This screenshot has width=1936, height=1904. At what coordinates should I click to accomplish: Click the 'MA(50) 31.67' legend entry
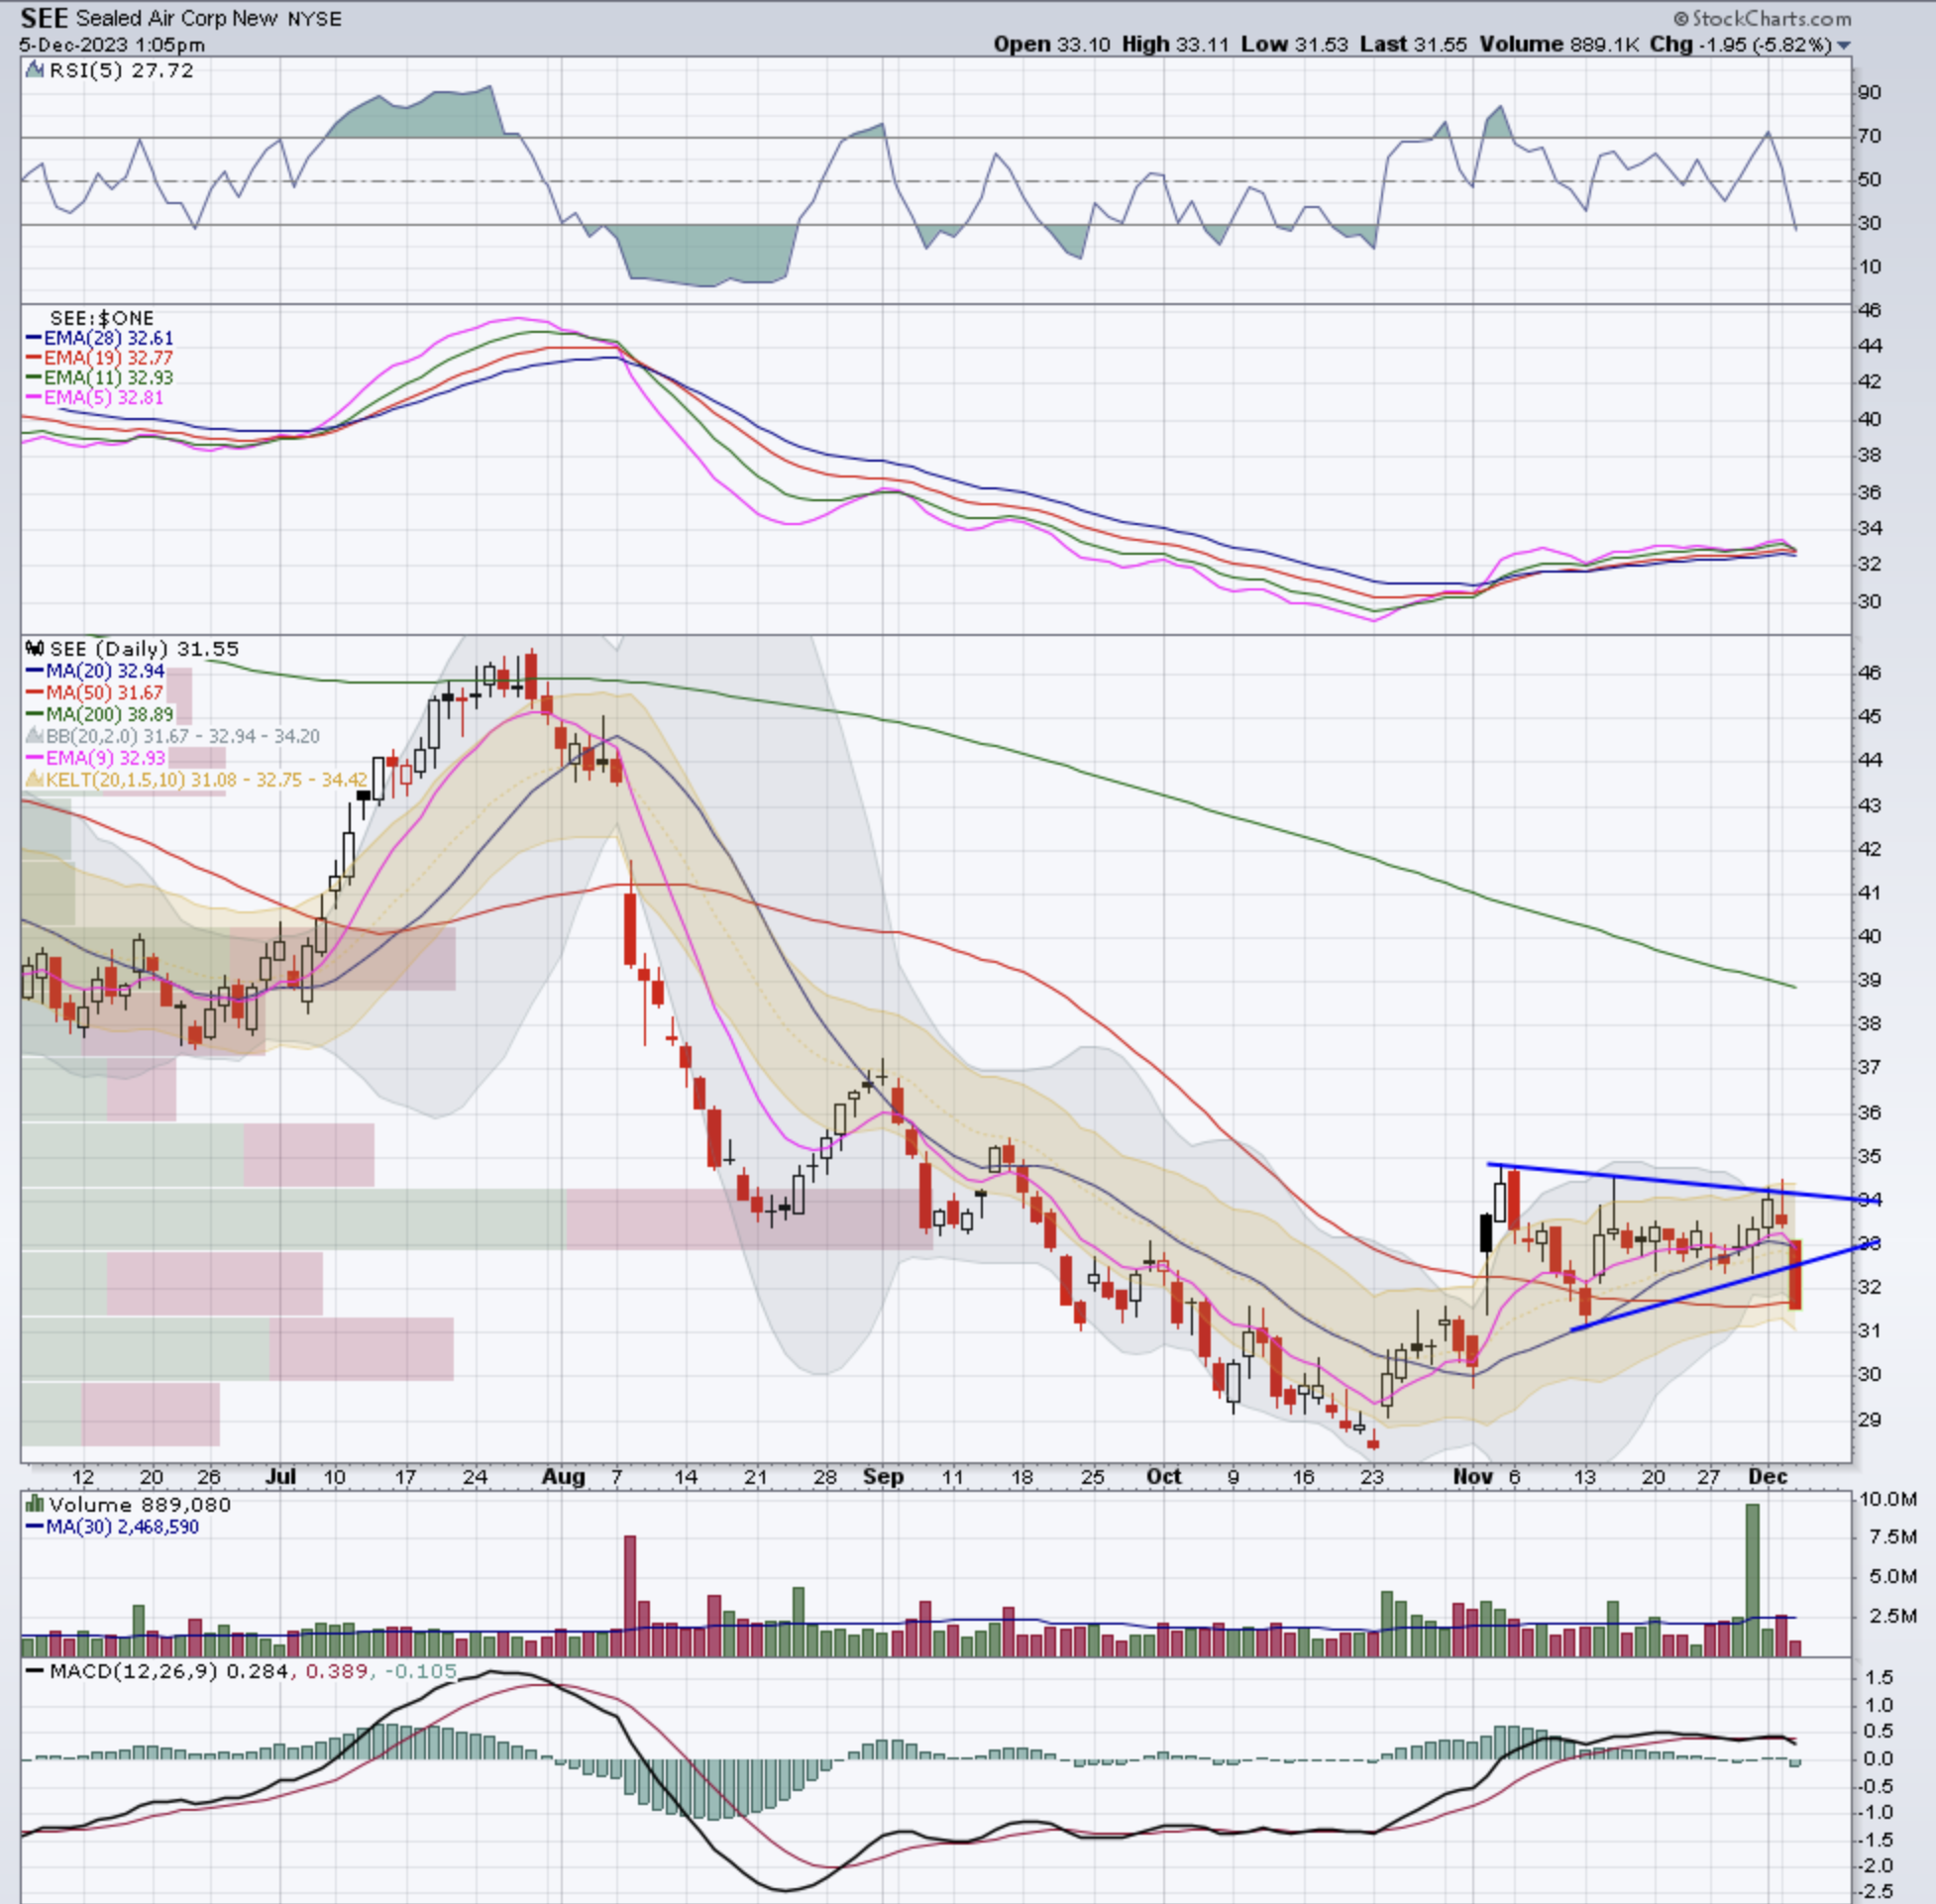94,693
